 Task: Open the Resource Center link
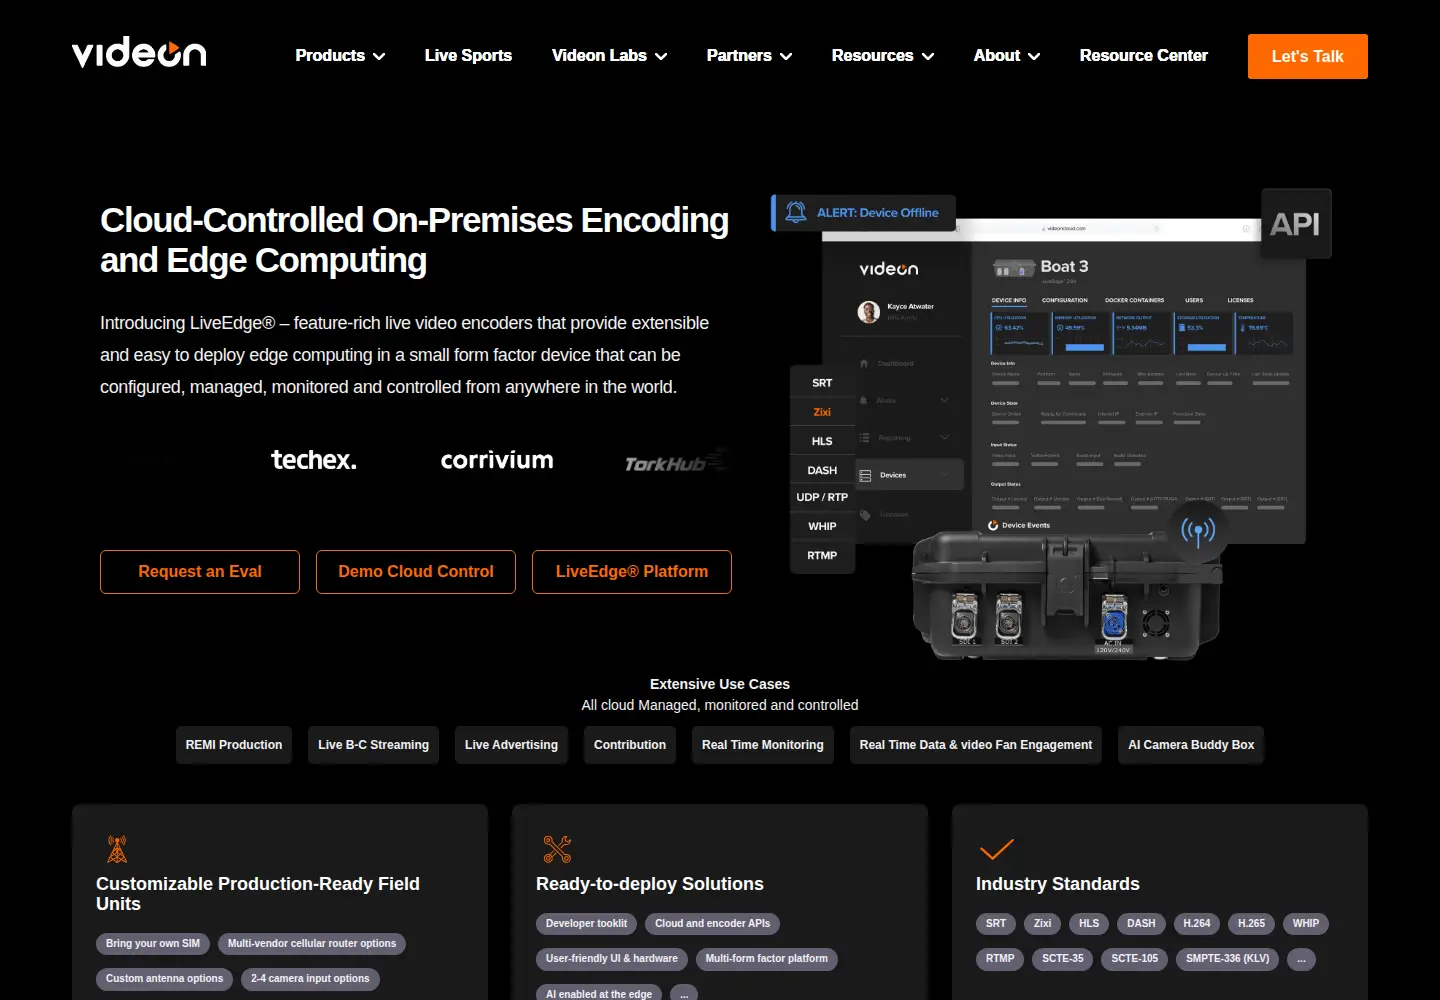pyautogui.click(x=1143, y=56)
